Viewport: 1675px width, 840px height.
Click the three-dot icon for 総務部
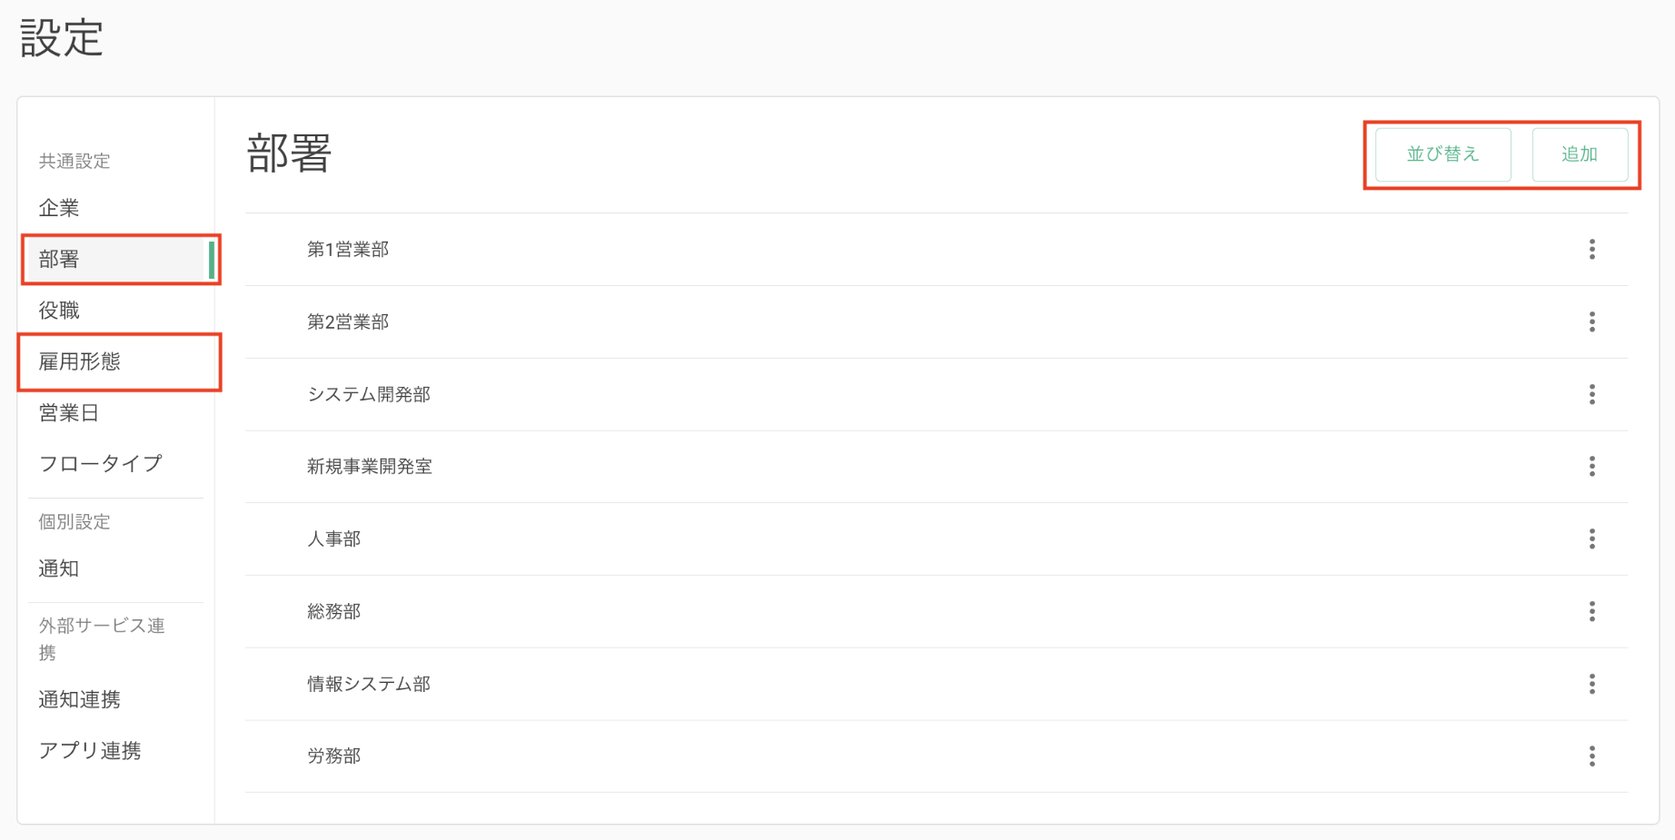1592,611
